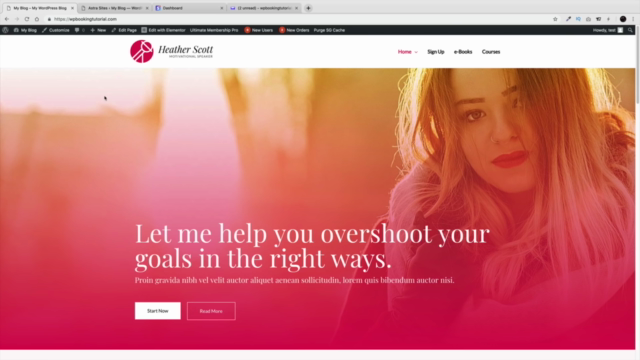Open the WordPress logo menu in admin bar
This screenshot has height=360, width=640.
tap(5, 30)
